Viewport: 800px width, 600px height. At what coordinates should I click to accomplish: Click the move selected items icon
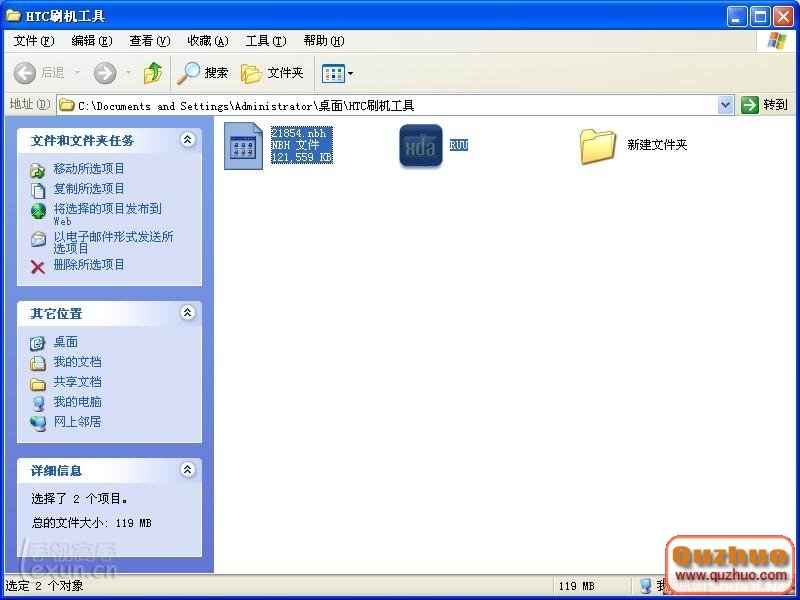(37, 169)
